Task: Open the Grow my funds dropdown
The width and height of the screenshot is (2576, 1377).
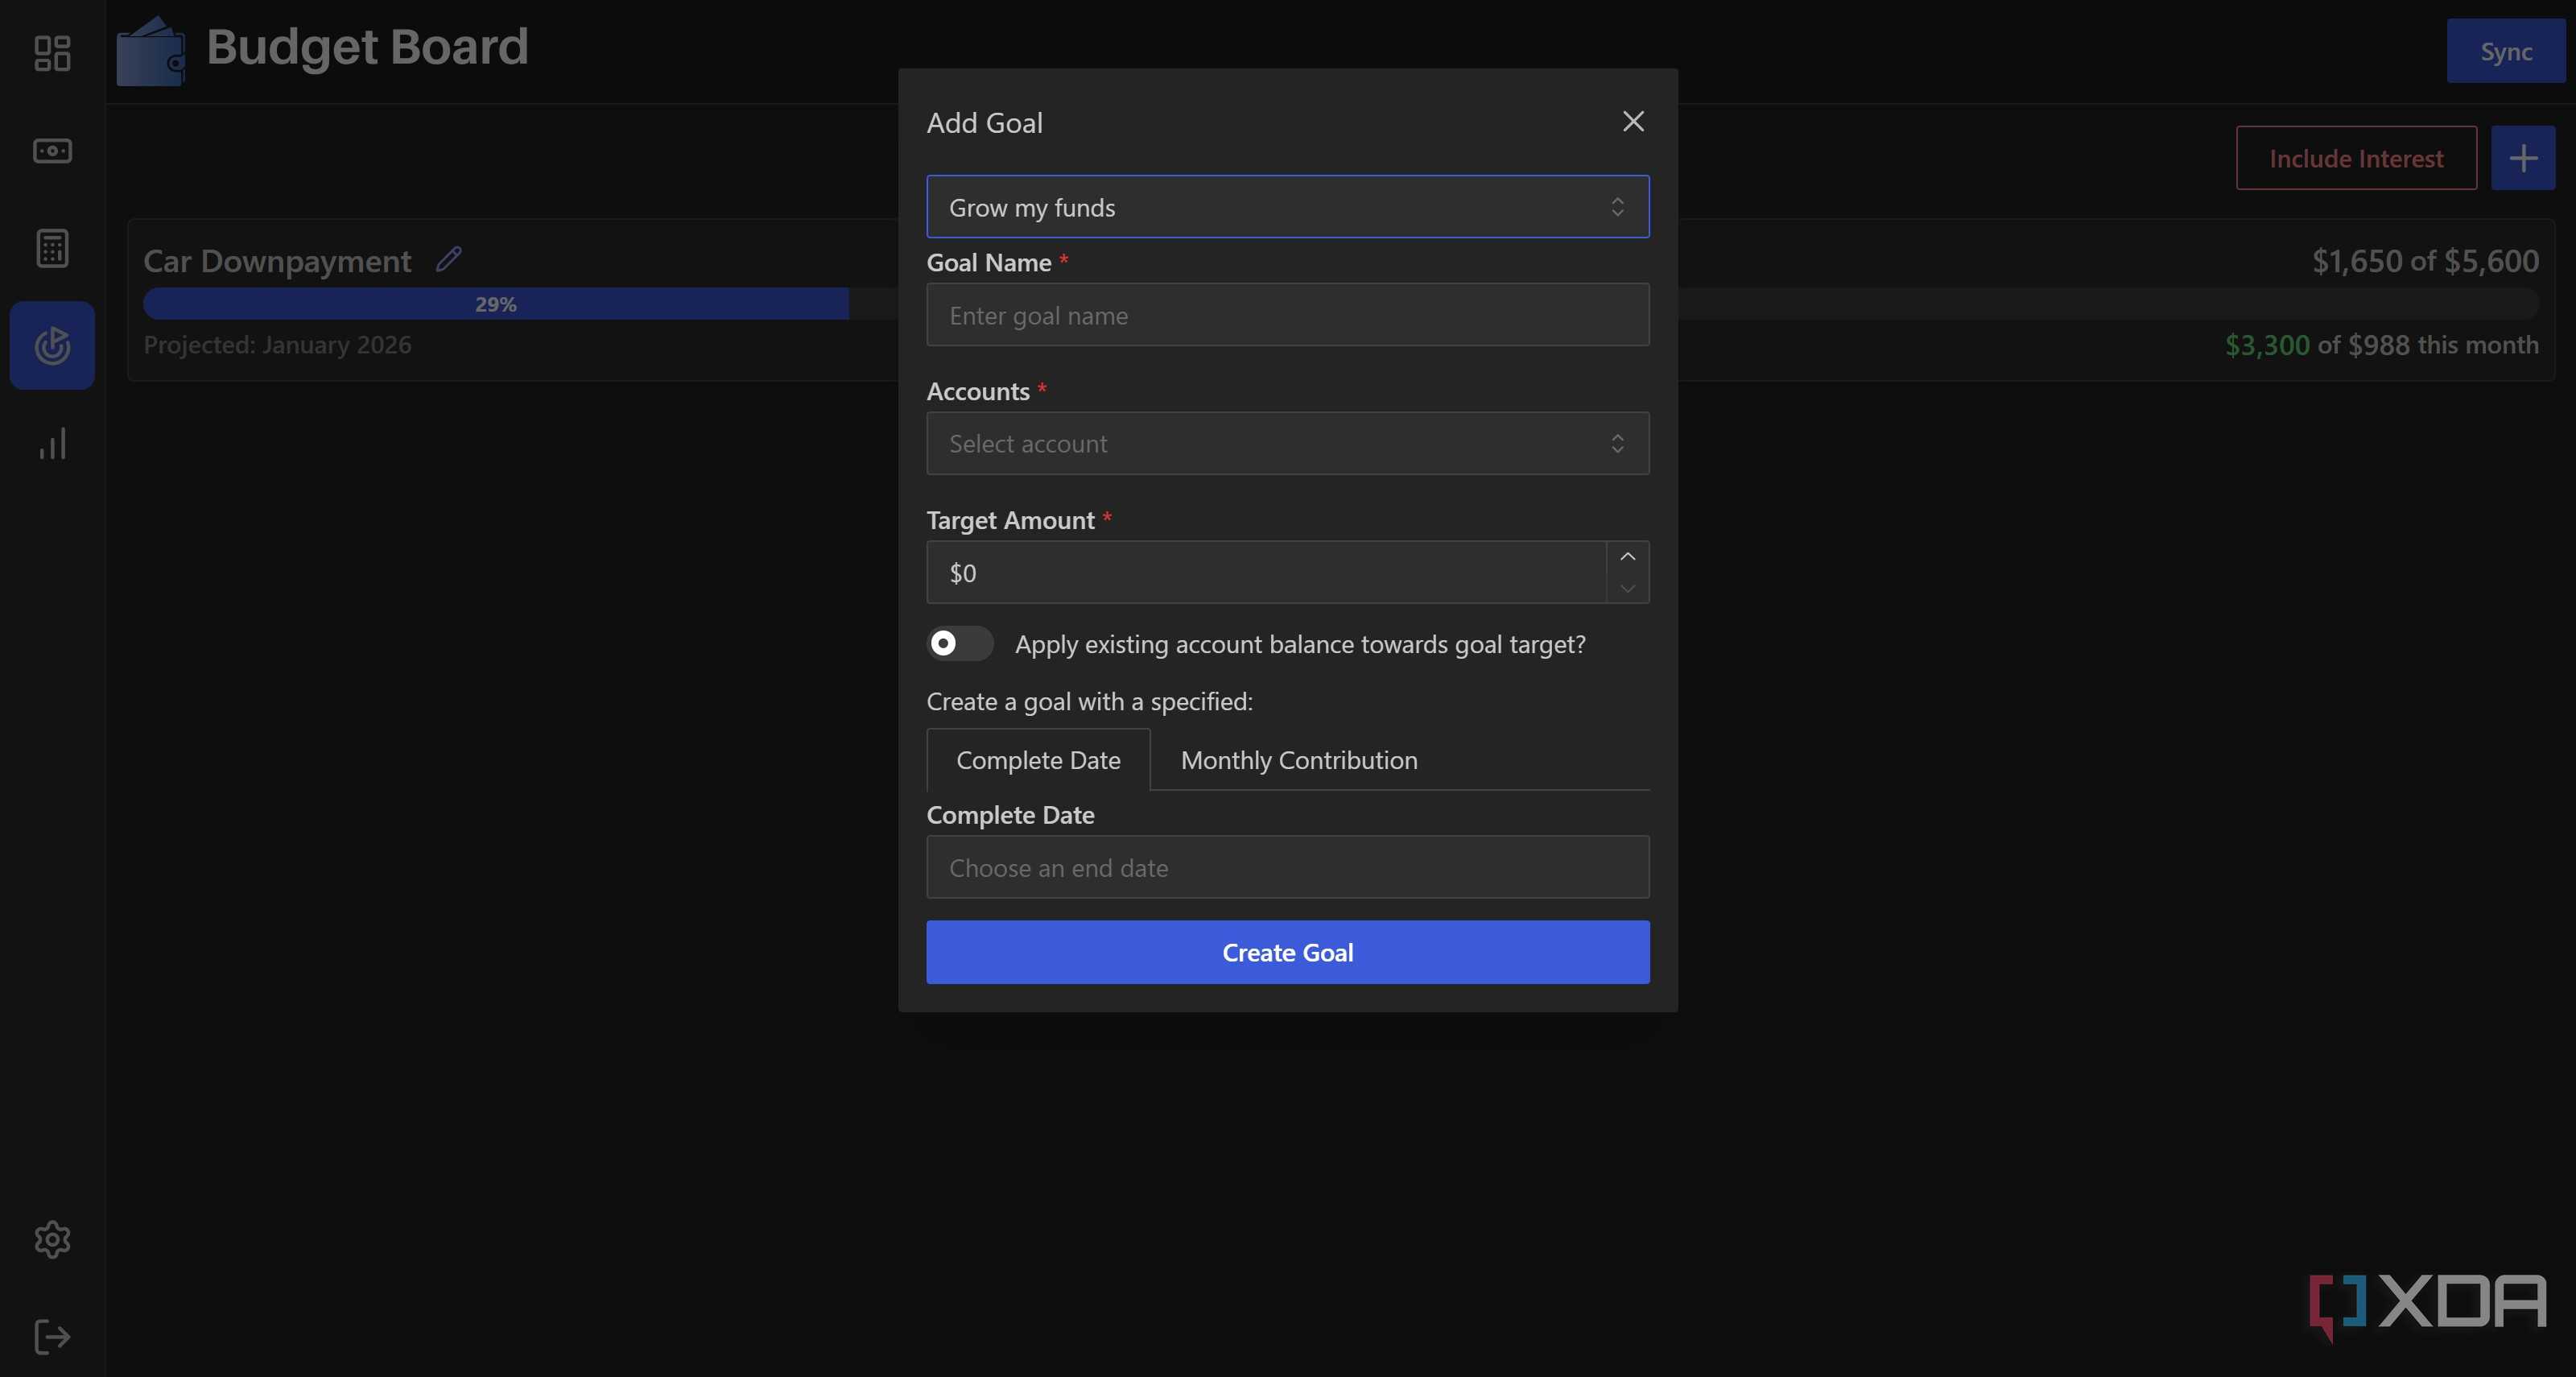Action: tap(1287, 207)
